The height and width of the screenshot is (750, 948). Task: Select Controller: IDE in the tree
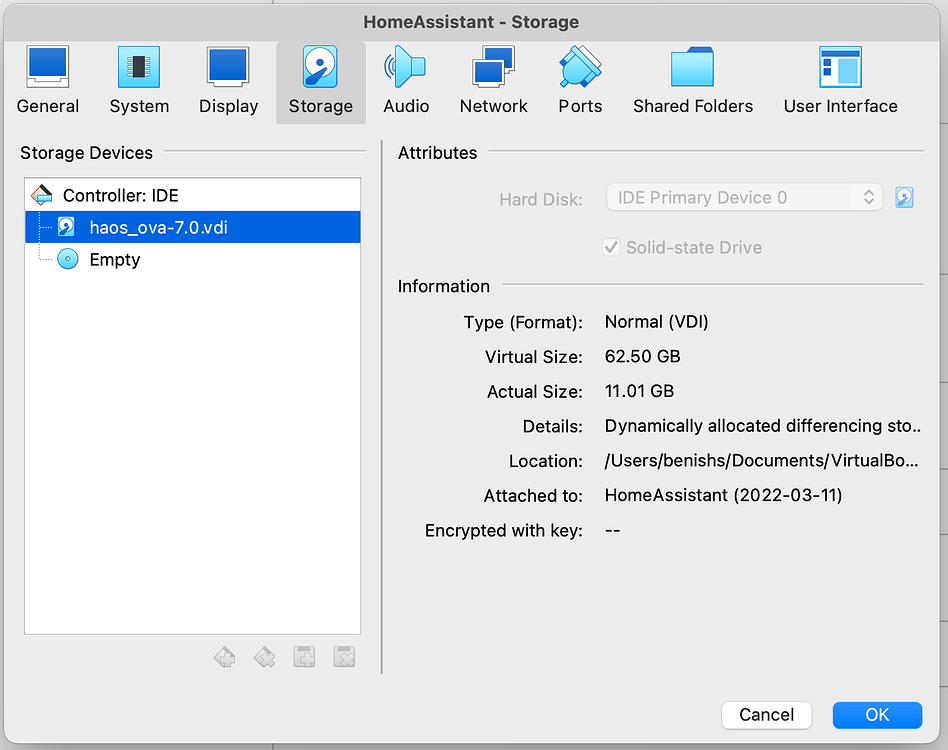click(x=193, y=195)
